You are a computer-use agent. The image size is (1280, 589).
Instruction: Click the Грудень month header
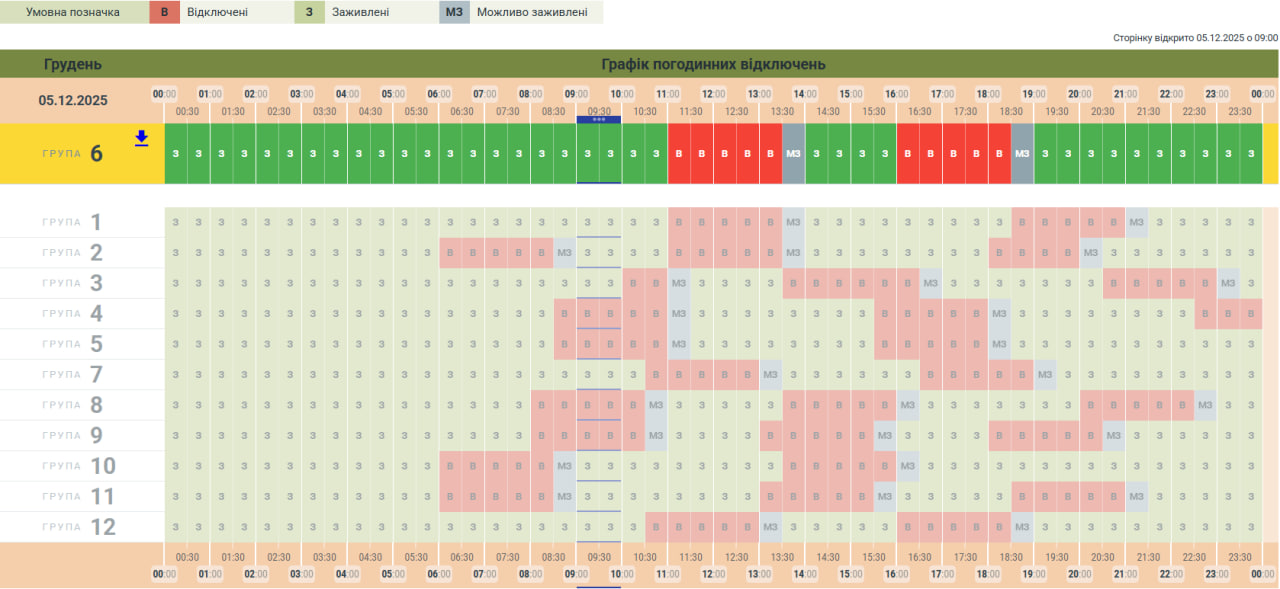(73, 64)
